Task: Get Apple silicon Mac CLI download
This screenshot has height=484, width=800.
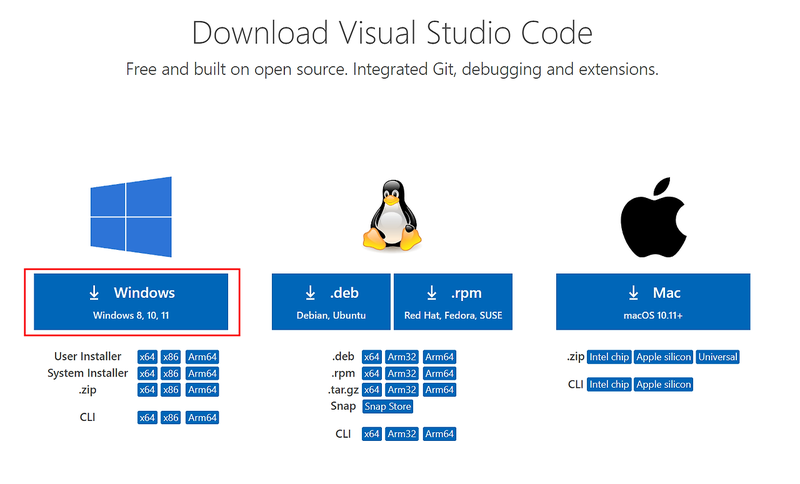Action: (x=664, y=385)
